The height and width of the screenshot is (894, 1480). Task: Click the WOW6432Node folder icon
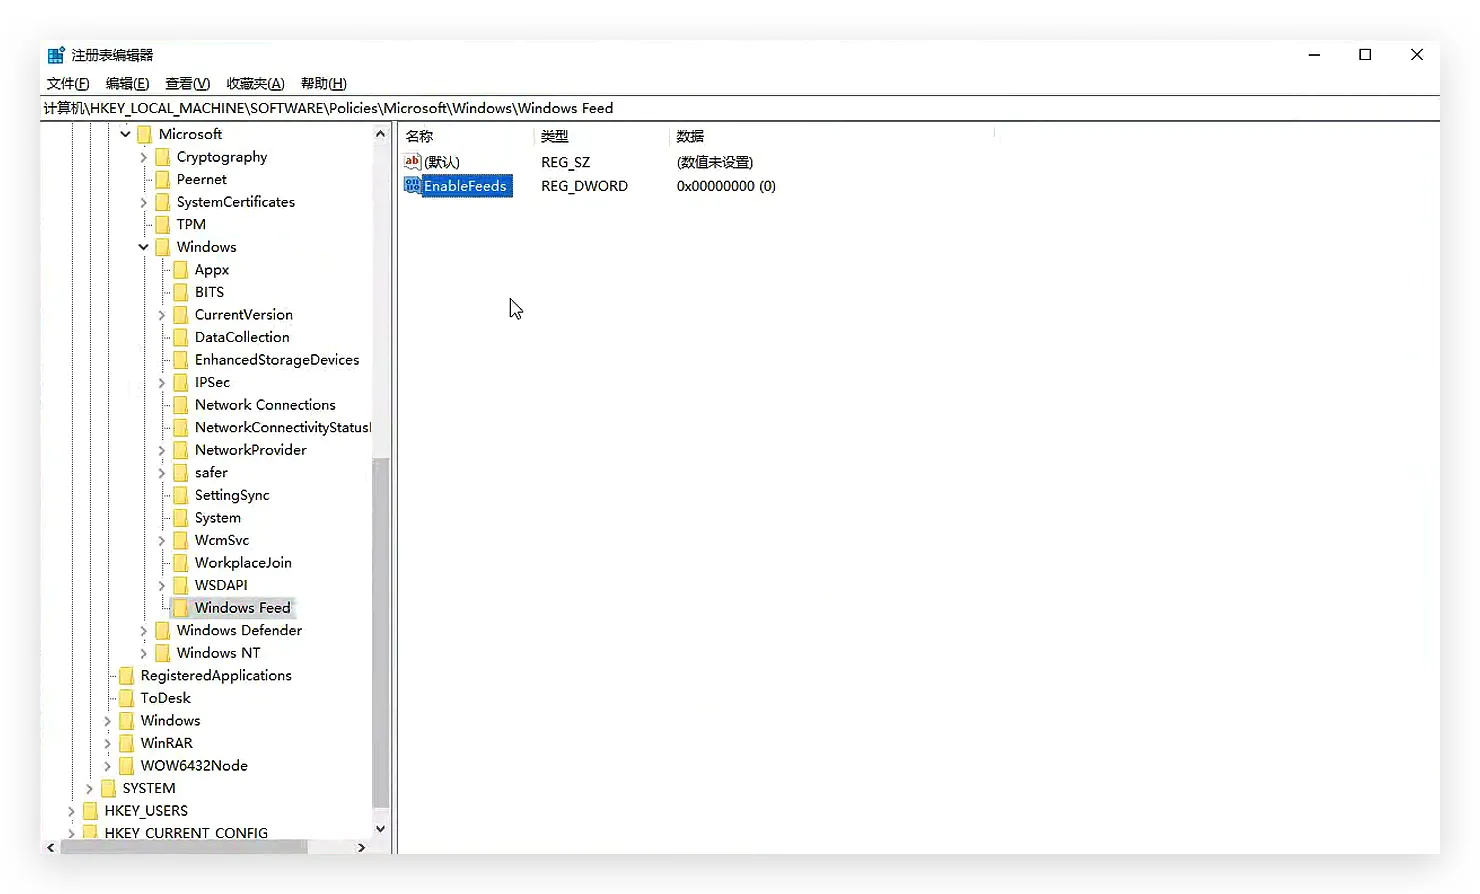click(126, 766)
